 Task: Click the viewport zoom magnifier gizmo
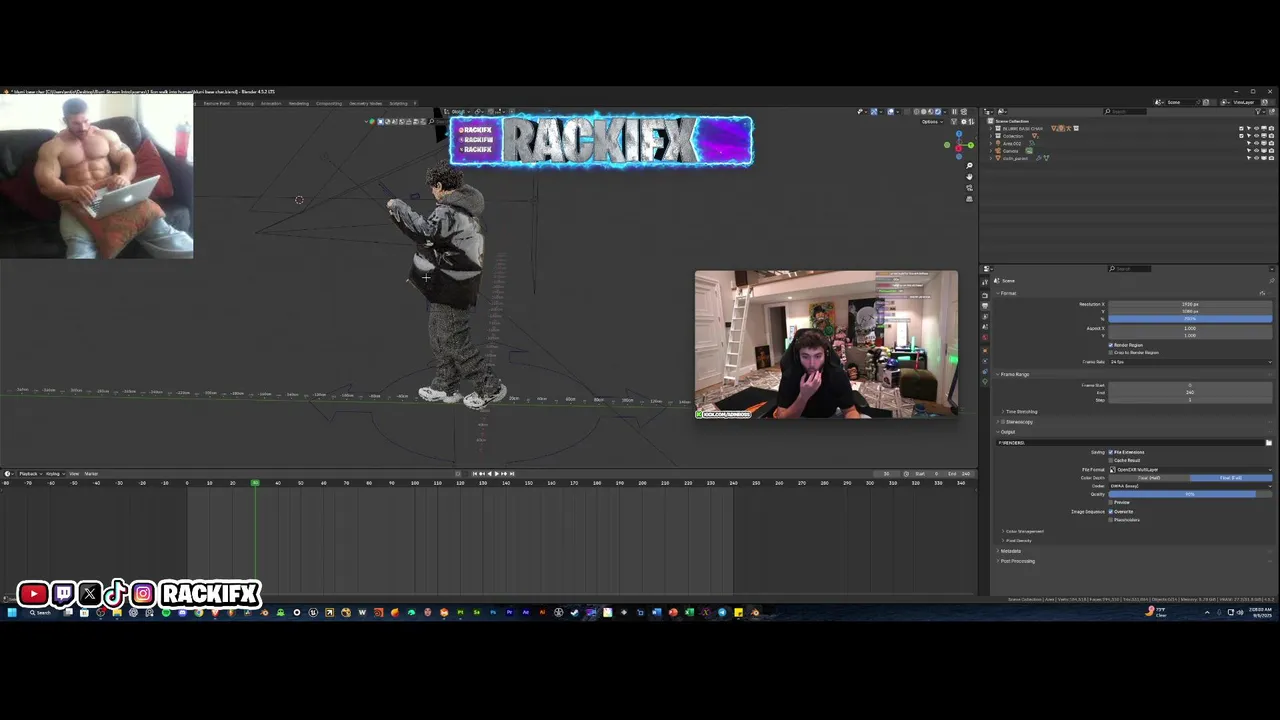tap(969, 166)
